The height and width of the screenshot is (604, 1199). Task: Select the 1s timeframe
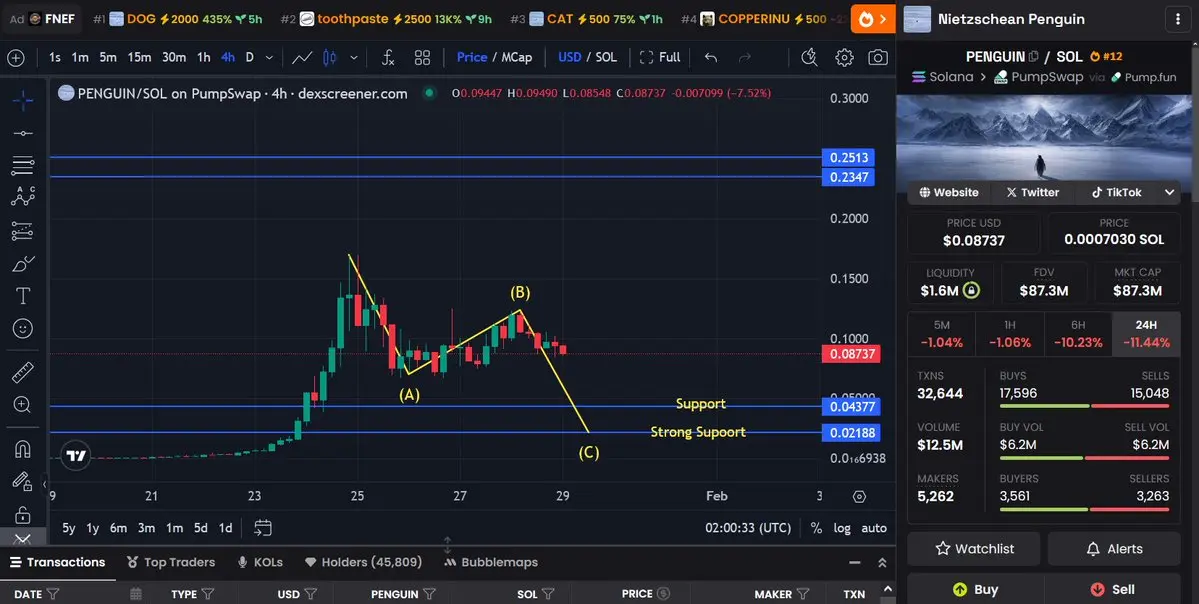(x=55, y=57)
